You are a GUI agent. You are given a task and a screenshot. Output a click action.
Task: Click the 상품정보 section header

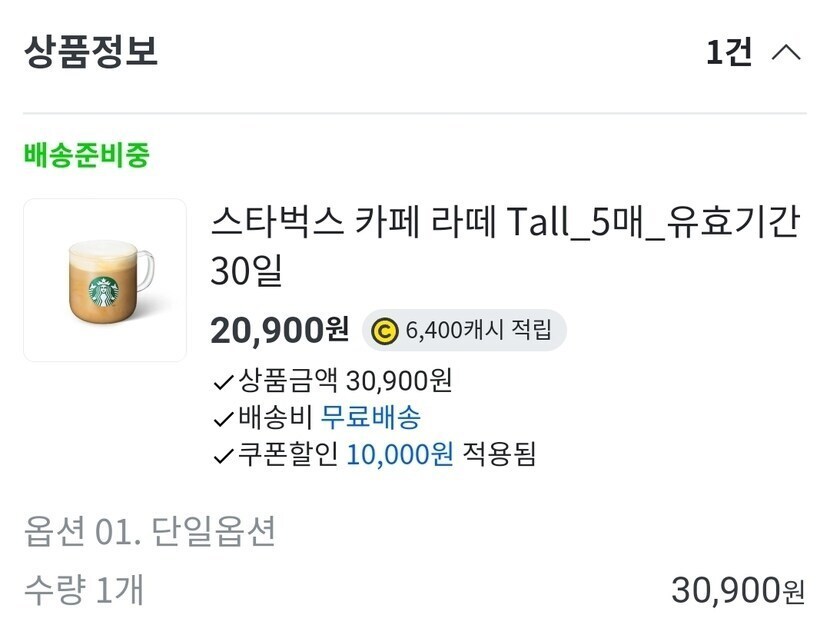(x=91, y=51)
